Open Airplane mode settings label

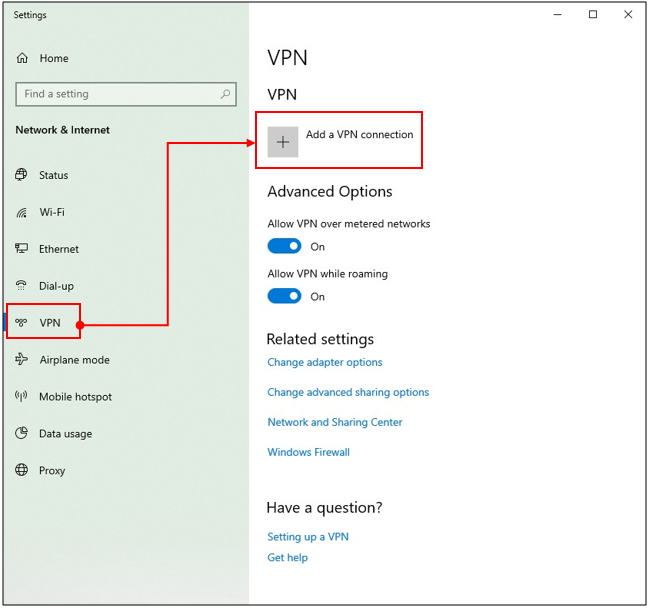[75, 360]
